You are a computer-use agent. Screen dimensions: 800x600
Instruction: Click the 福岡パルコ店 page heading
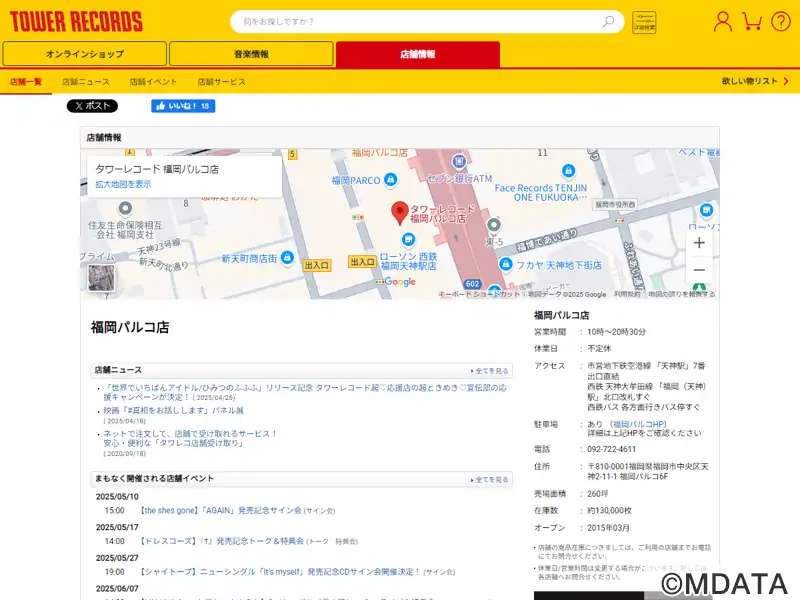(x=130, y=327)
